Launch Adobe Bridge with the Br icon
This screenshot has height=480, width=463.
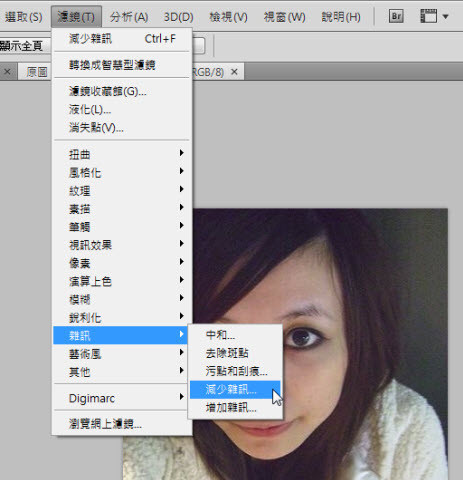(x=396, y=16)
